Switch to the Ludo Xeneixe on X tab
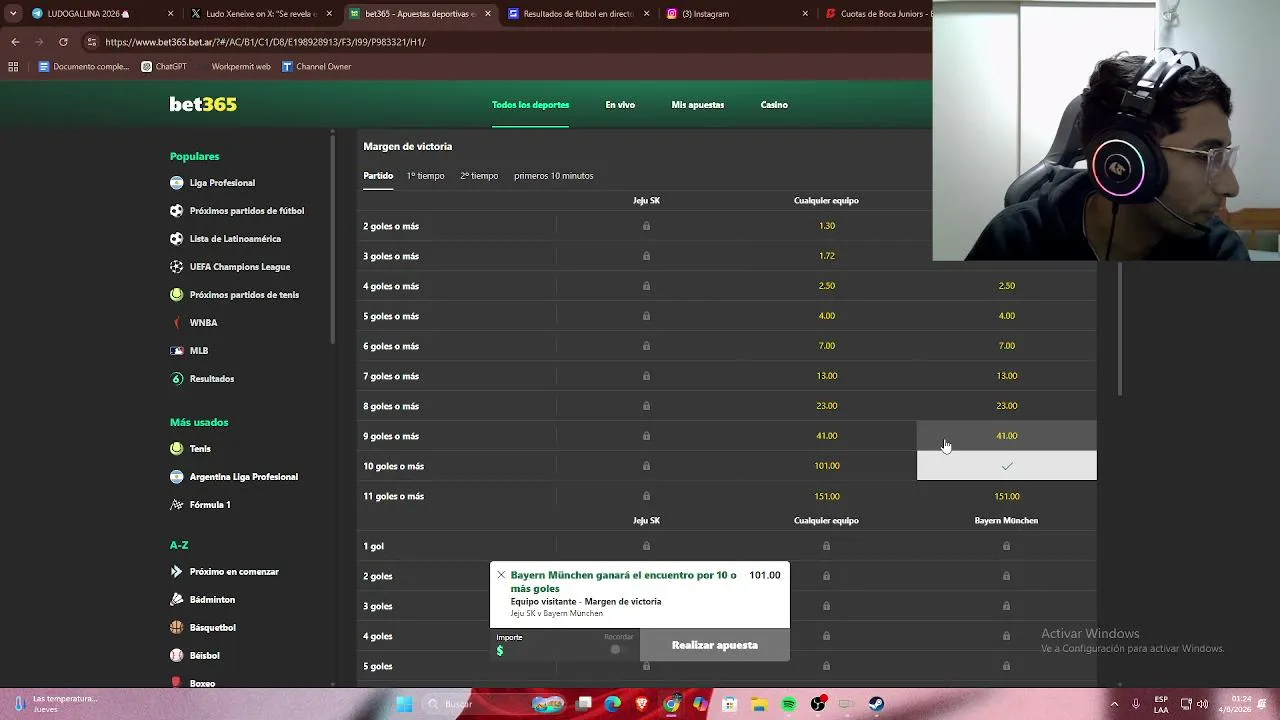This screenshot has height=720, width=1280. pyautogui.click(x=260, y=14)
